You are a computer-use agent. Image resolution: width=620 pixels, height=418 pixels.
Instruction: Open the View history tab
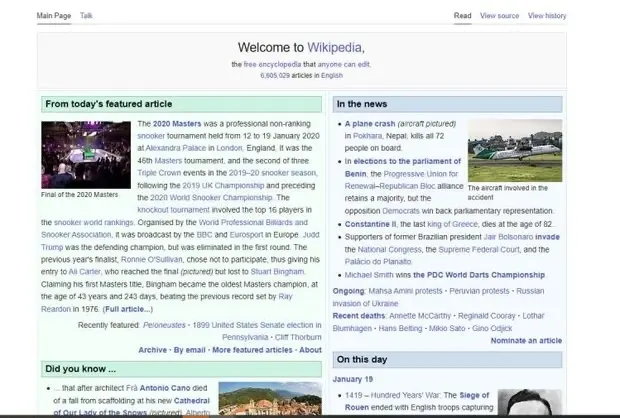coord(547,16)
